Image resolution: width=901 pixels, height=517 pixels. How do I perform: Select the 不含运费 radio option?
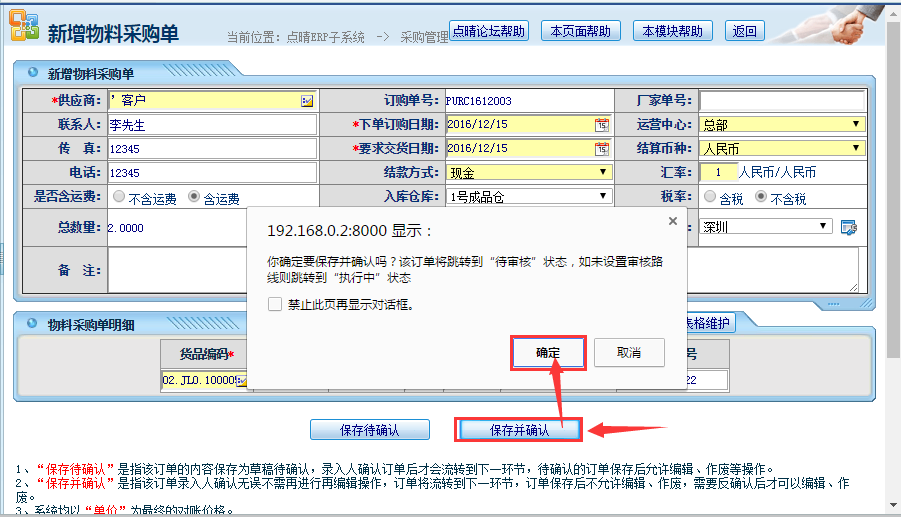(x=119, y=198)
